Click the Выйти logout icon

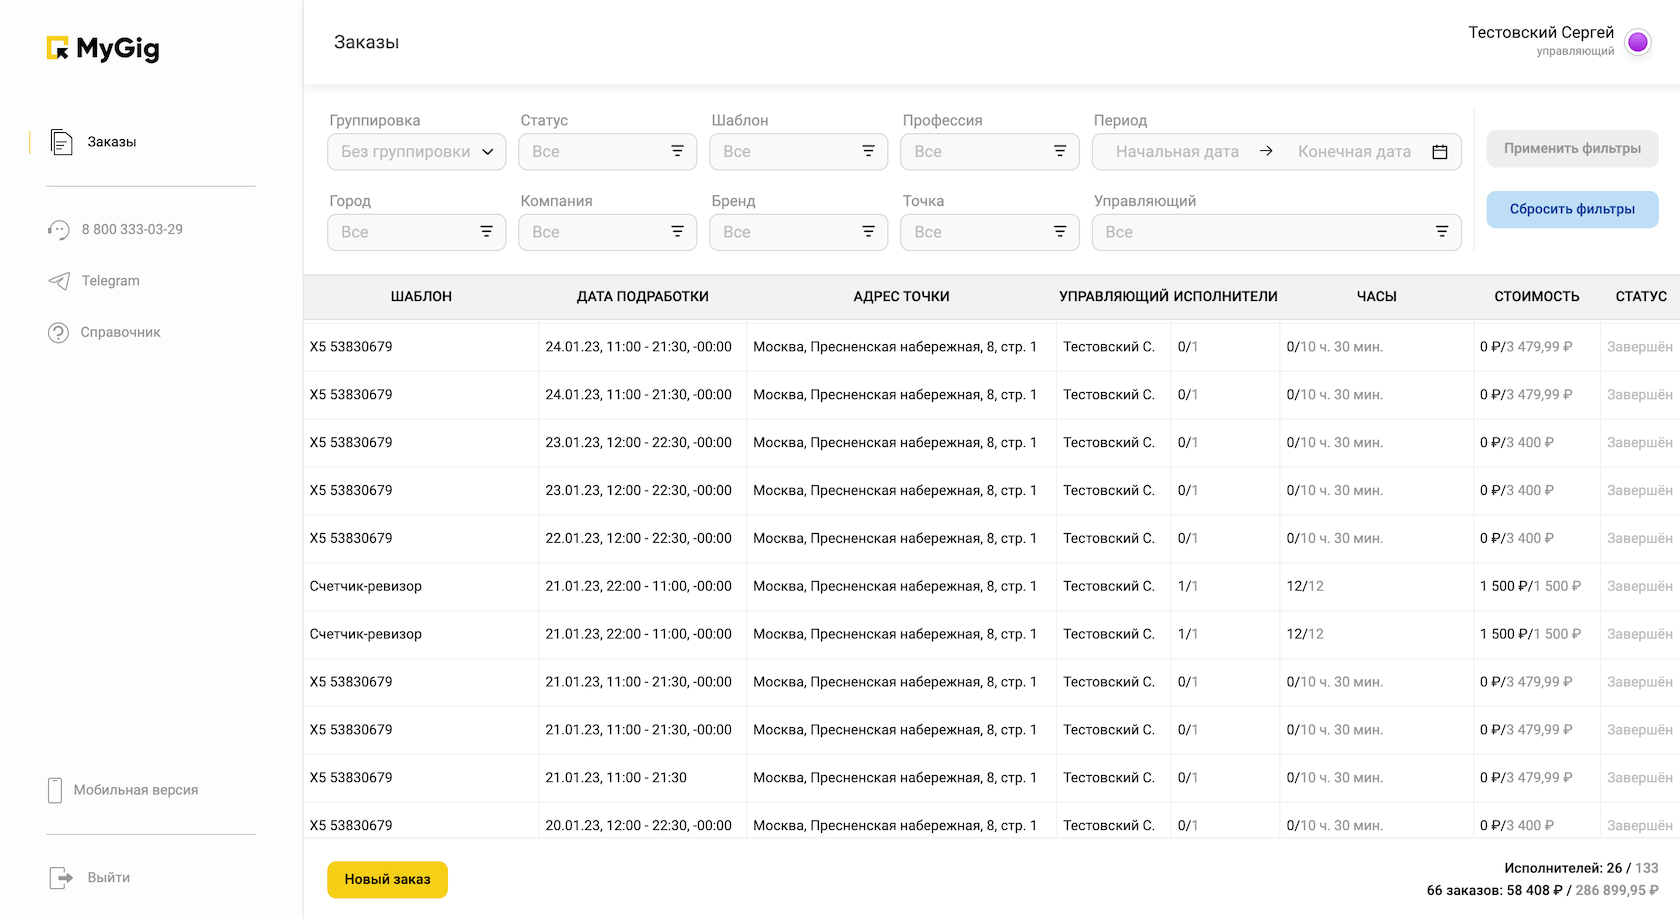[61, 878]
